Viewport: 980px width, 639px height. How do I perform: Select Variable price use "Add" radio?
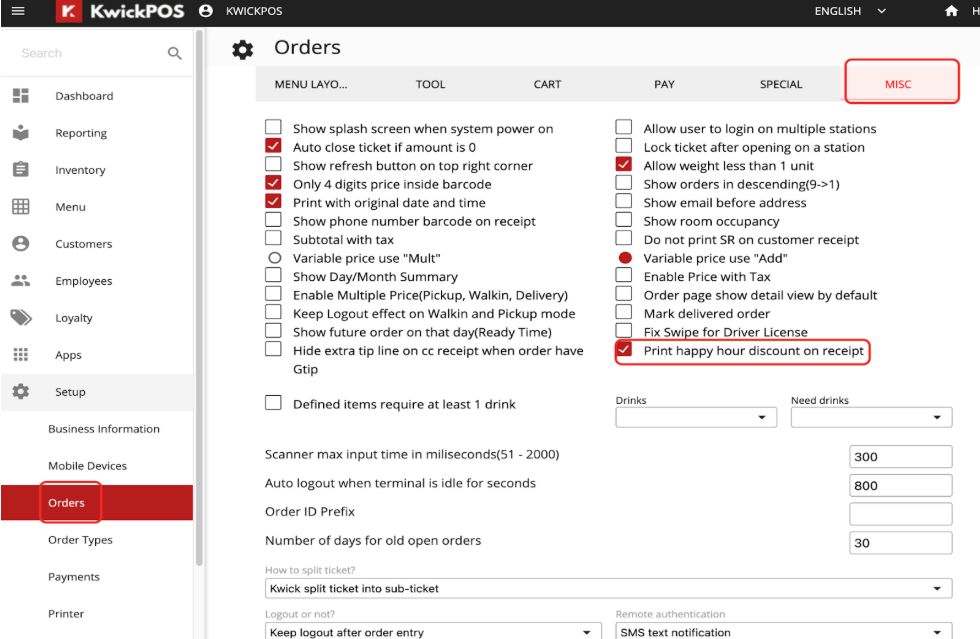coord(625,258)
